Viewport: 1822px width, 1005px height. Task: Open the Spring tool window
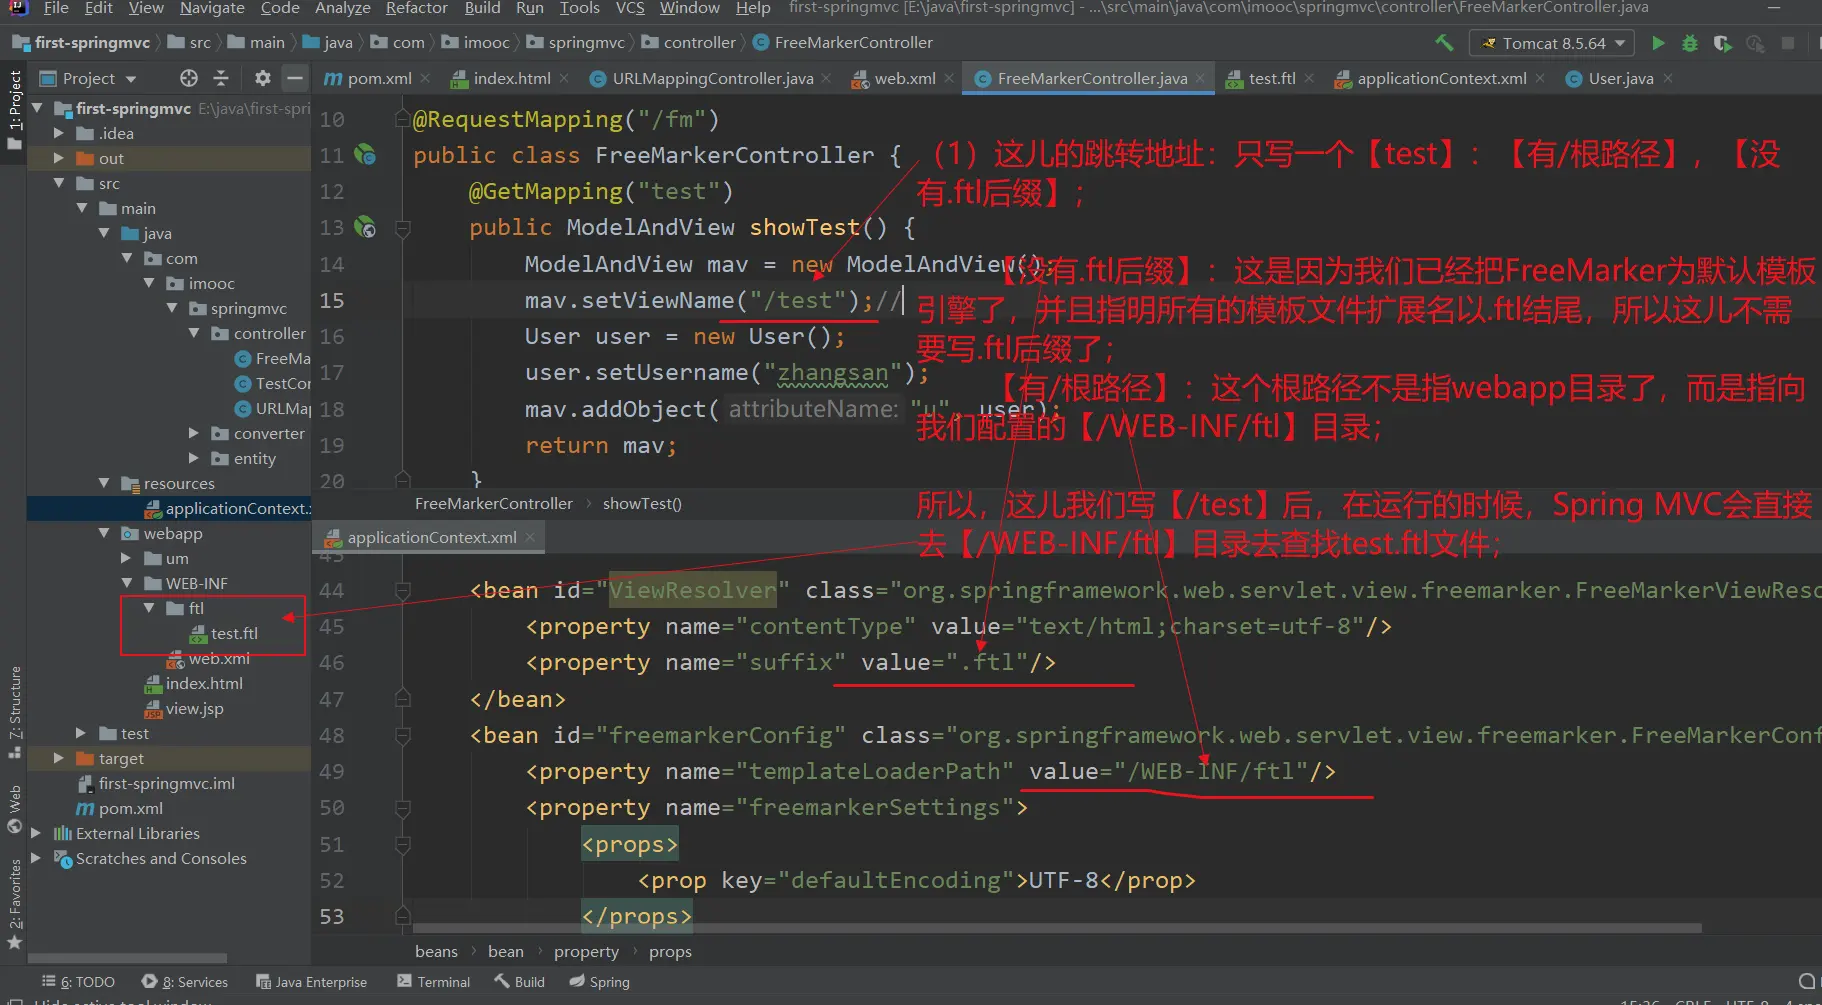(x=600, y=982)
